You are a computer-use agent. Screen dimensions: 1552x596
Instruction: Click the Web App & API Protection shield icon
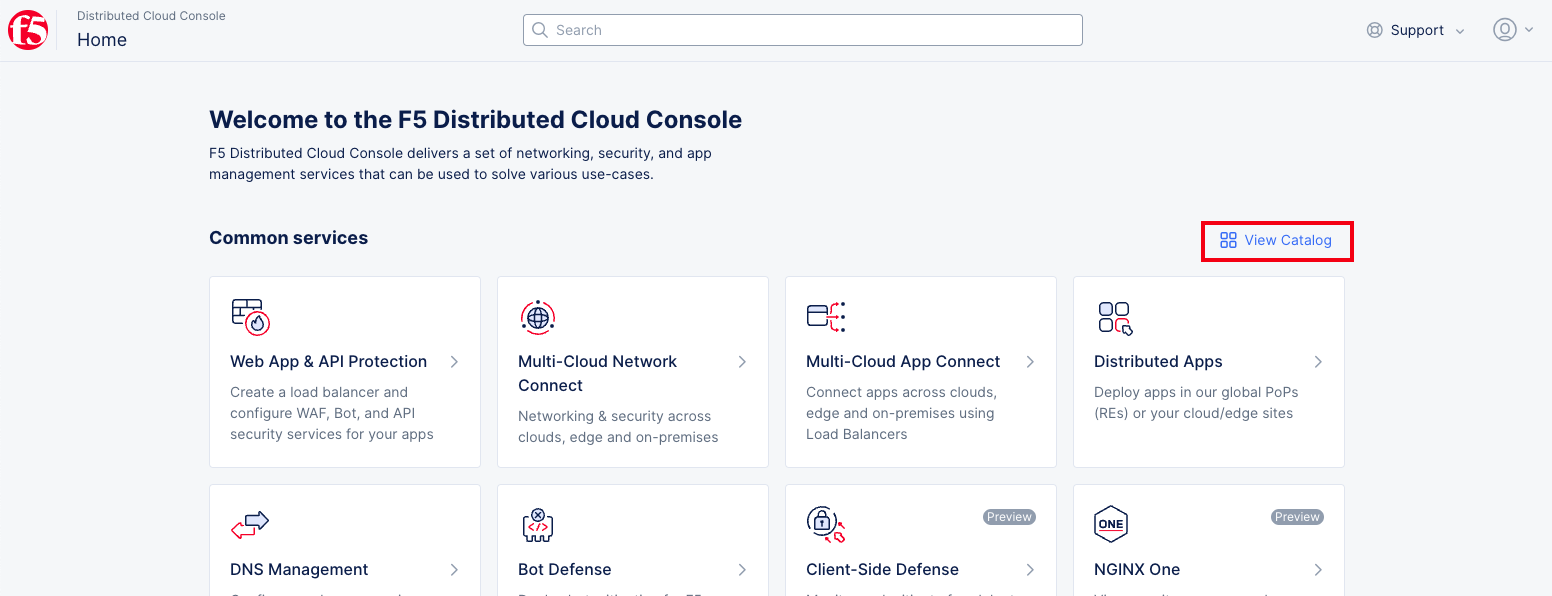(249, 315)
